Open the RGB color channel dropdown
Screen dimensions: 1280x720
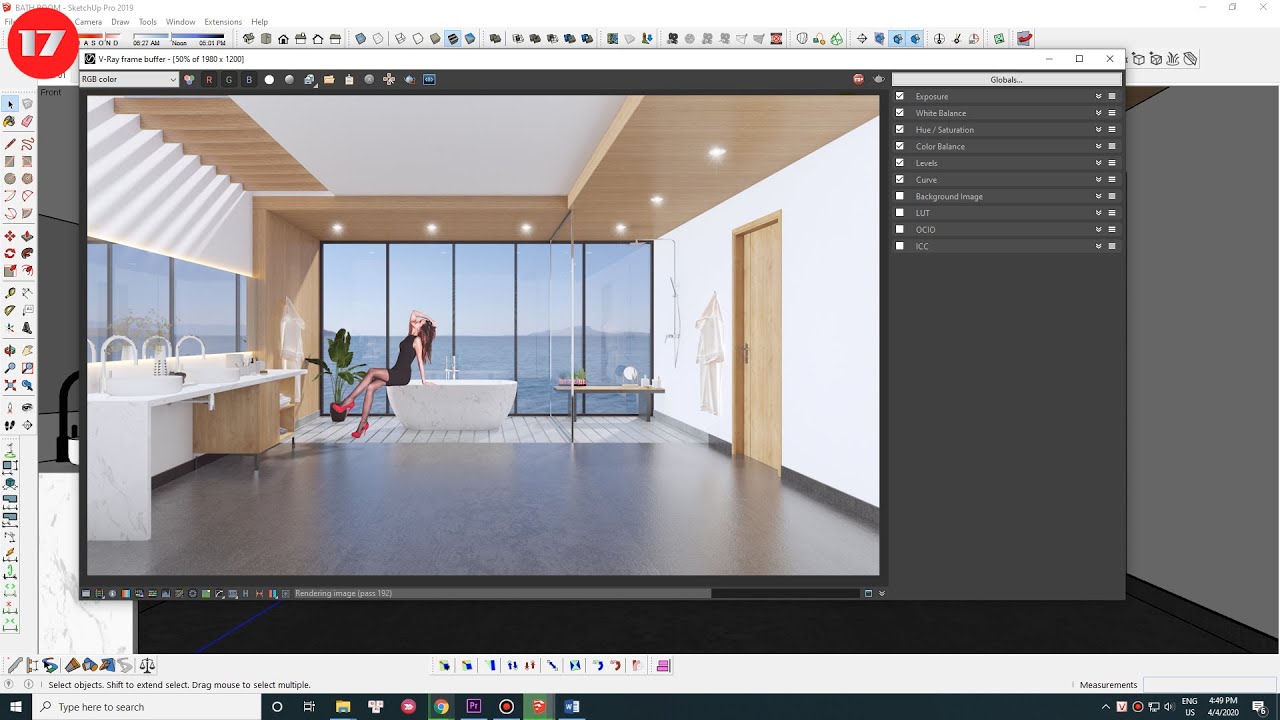pos(129,79)
